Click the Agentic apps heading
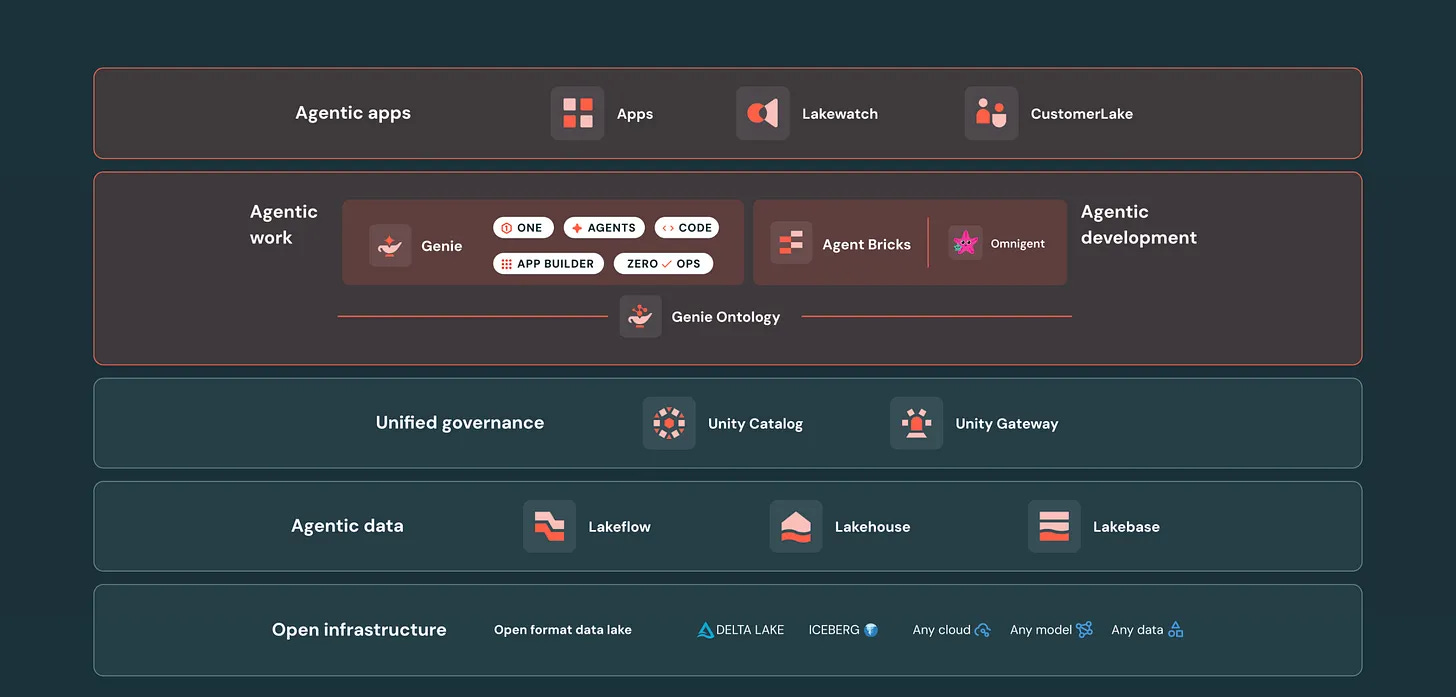The image size is (1456, 697). point(353,113)
